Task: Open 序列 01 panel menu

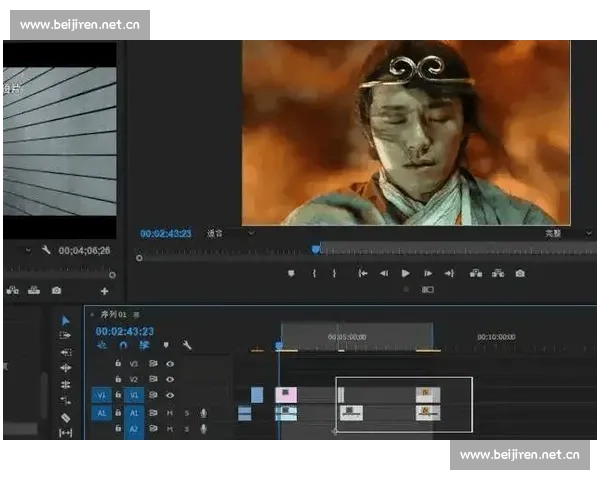Action: 137,315
